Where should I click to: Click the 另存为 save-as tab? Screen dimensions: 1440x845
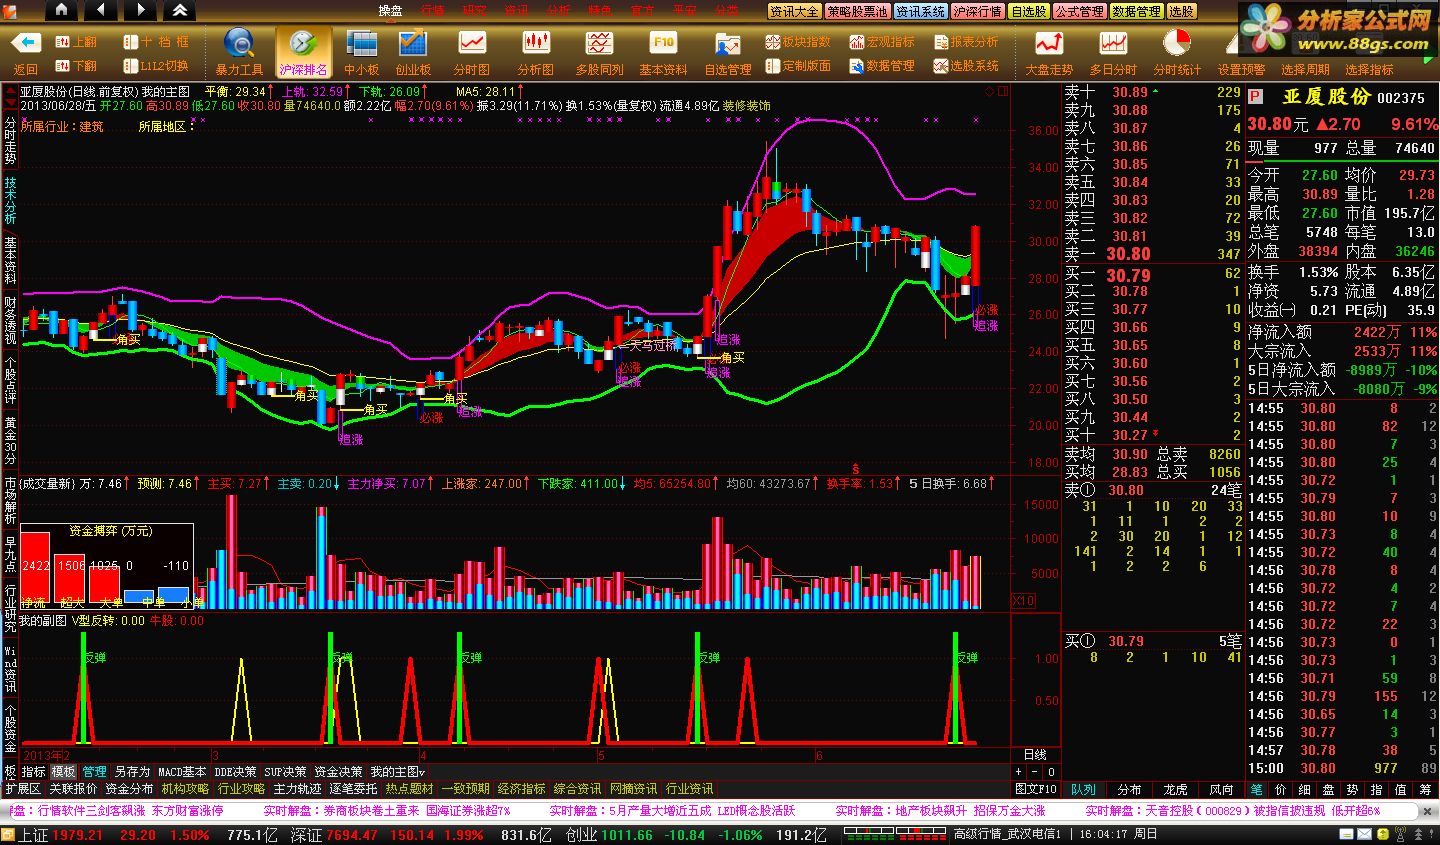pos(131,772)
